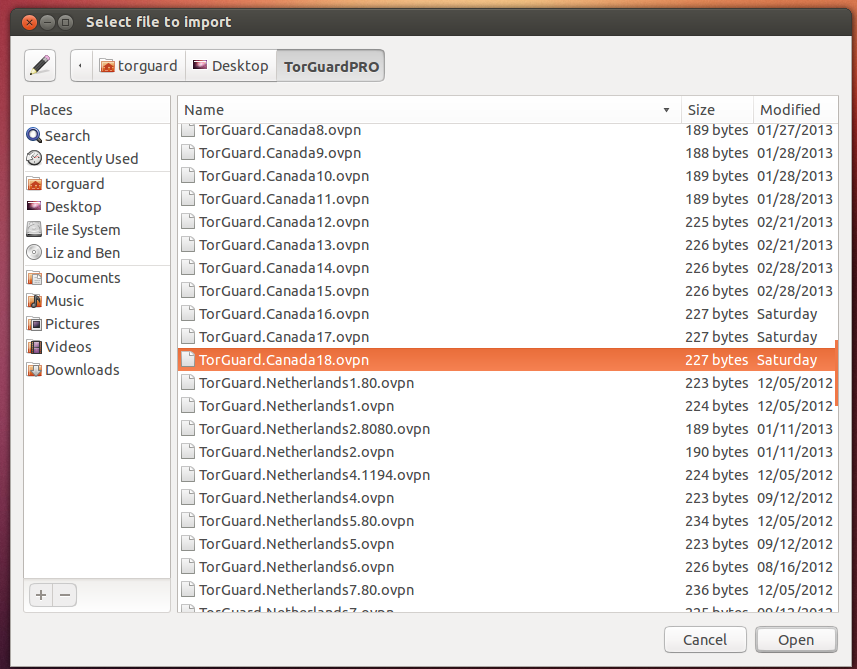Select the TorGuard.Canada17.ovpn file icon
The height and width of the screenshot is (669, 857).
tap(188, 336)
